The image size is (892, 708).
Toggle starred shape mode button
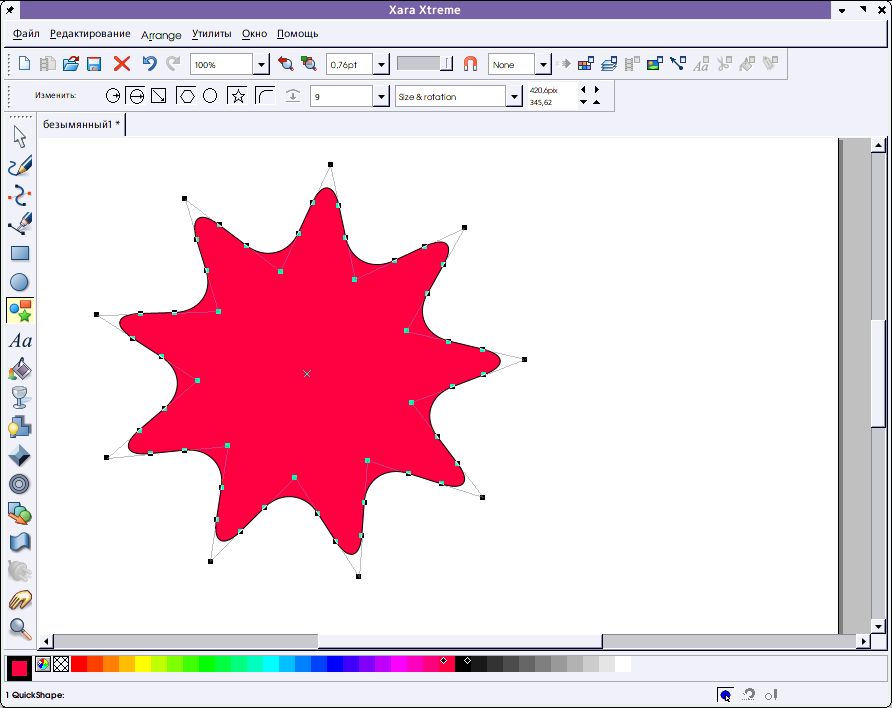click(237, 96)
